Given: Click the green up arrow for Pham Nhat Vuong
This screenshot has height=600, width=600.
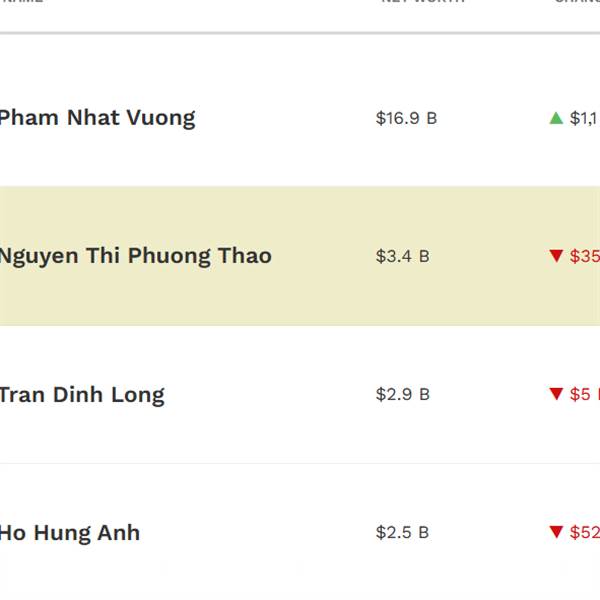Looking at the screenshot, I should [x=556, y=118].
